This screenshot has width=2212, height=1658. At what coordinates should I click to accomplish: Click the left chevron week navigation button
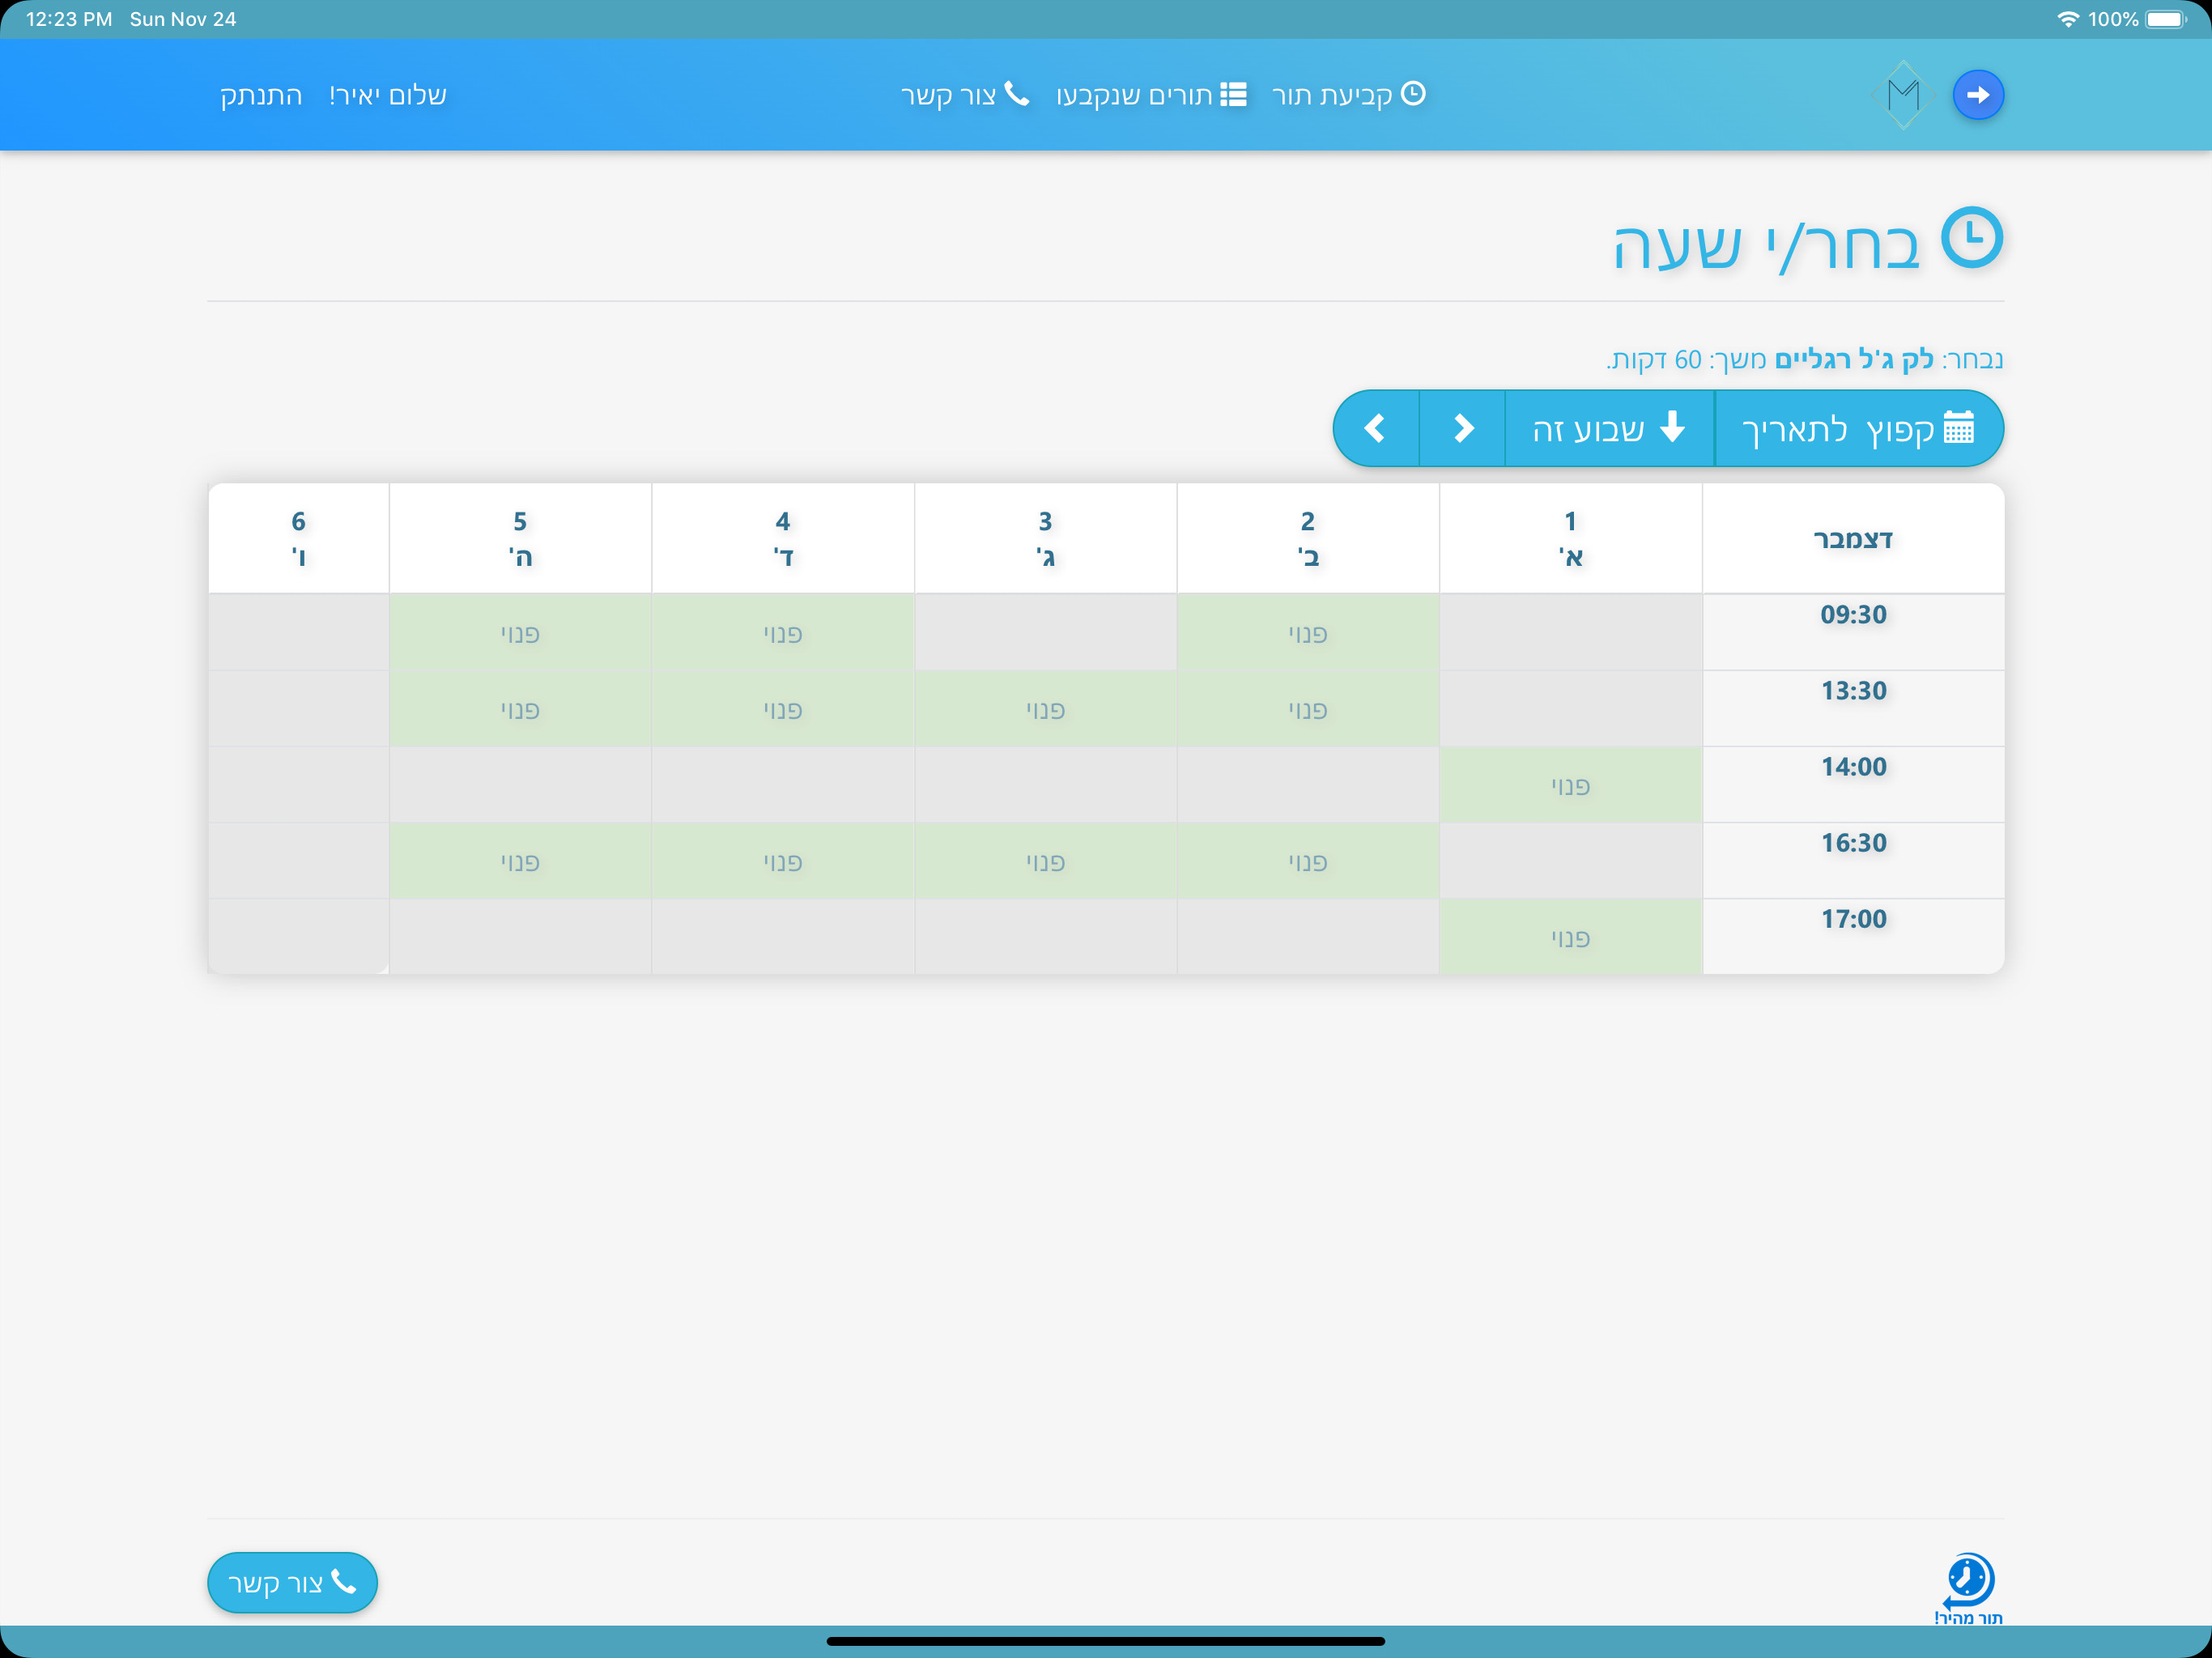click(x=1376, y=429)
